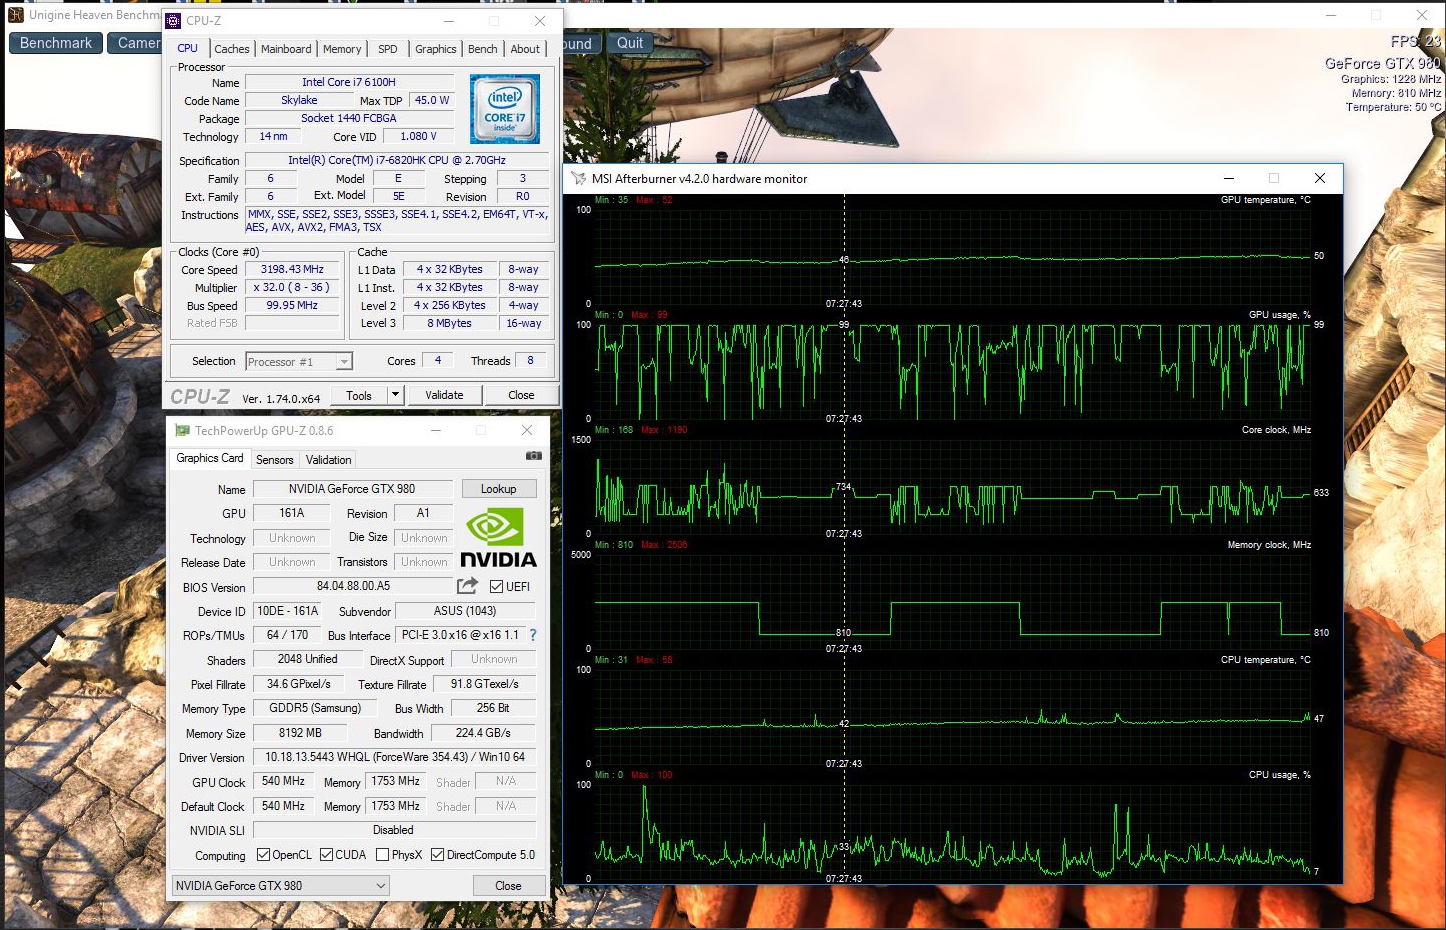Click the Close button in GPU-Z
1446x930 pixels.
pos(509,886)
